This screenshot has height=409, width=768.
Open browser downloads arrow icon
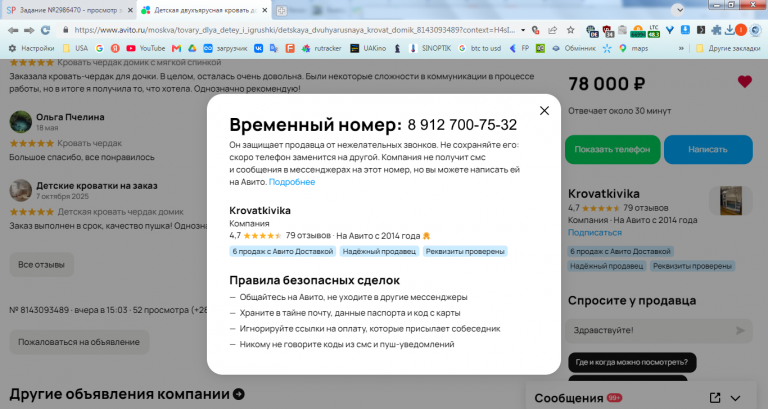pyautogui.click(x=729, y=30)
